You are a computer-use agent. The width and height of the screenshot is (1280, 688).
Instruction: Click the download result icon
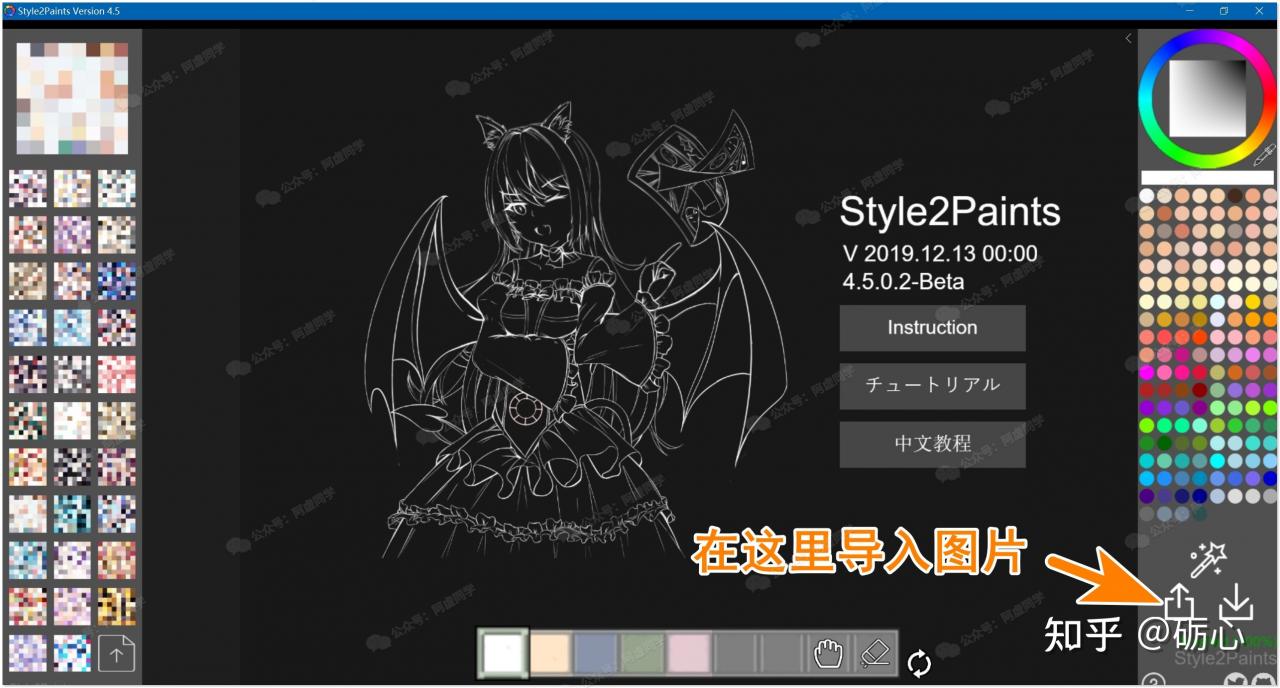[1237, 601]
